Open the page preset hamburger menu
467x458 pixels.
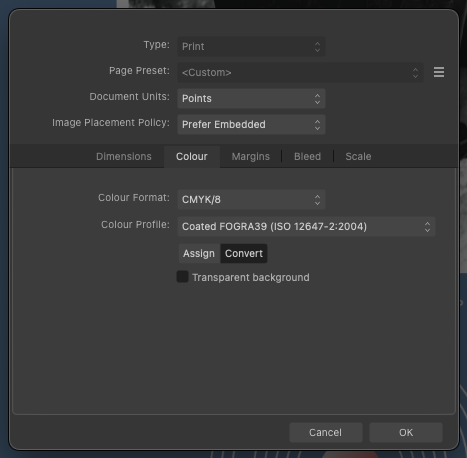point(439,72)
